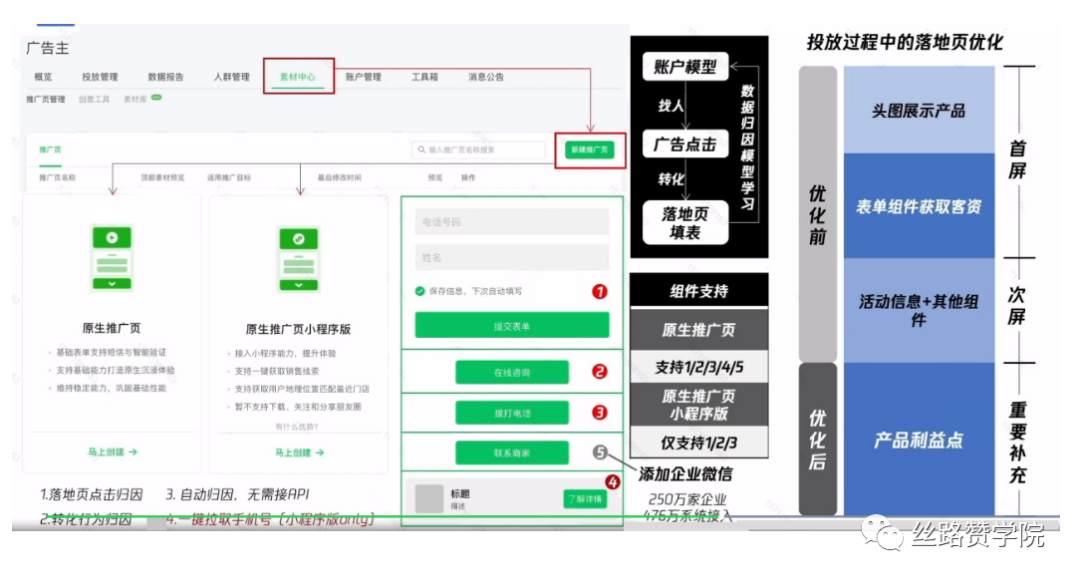Toggle the 保存信息，下次自动填写 checkbox

click(x=418, y=291)
